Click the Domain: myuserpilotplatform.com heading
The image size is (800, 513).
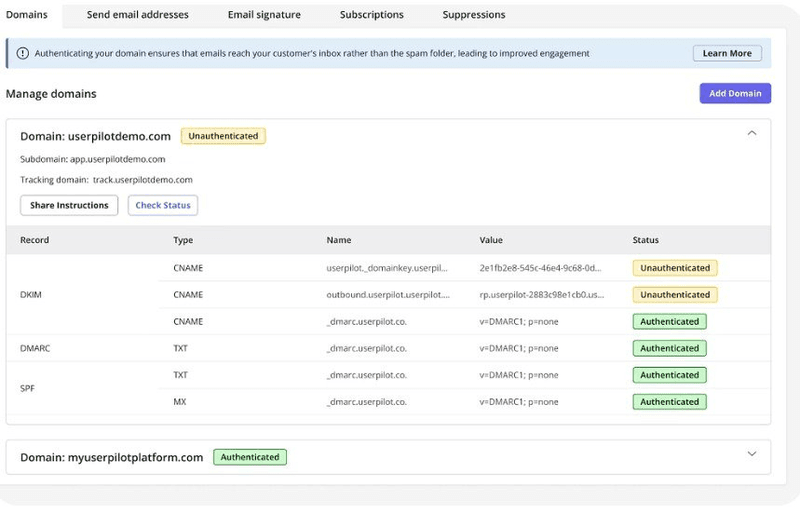(112, 457)
